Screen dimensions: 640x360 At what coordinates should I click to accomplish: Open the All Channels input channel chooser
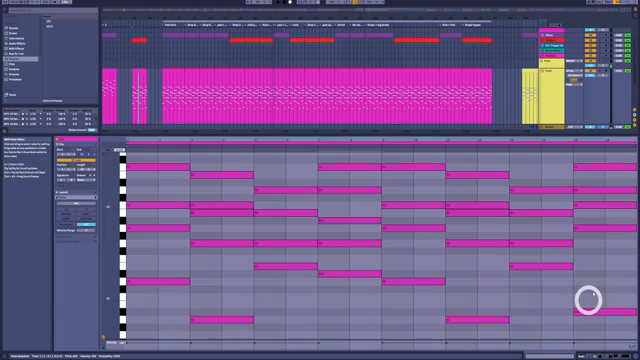[574, 76]
